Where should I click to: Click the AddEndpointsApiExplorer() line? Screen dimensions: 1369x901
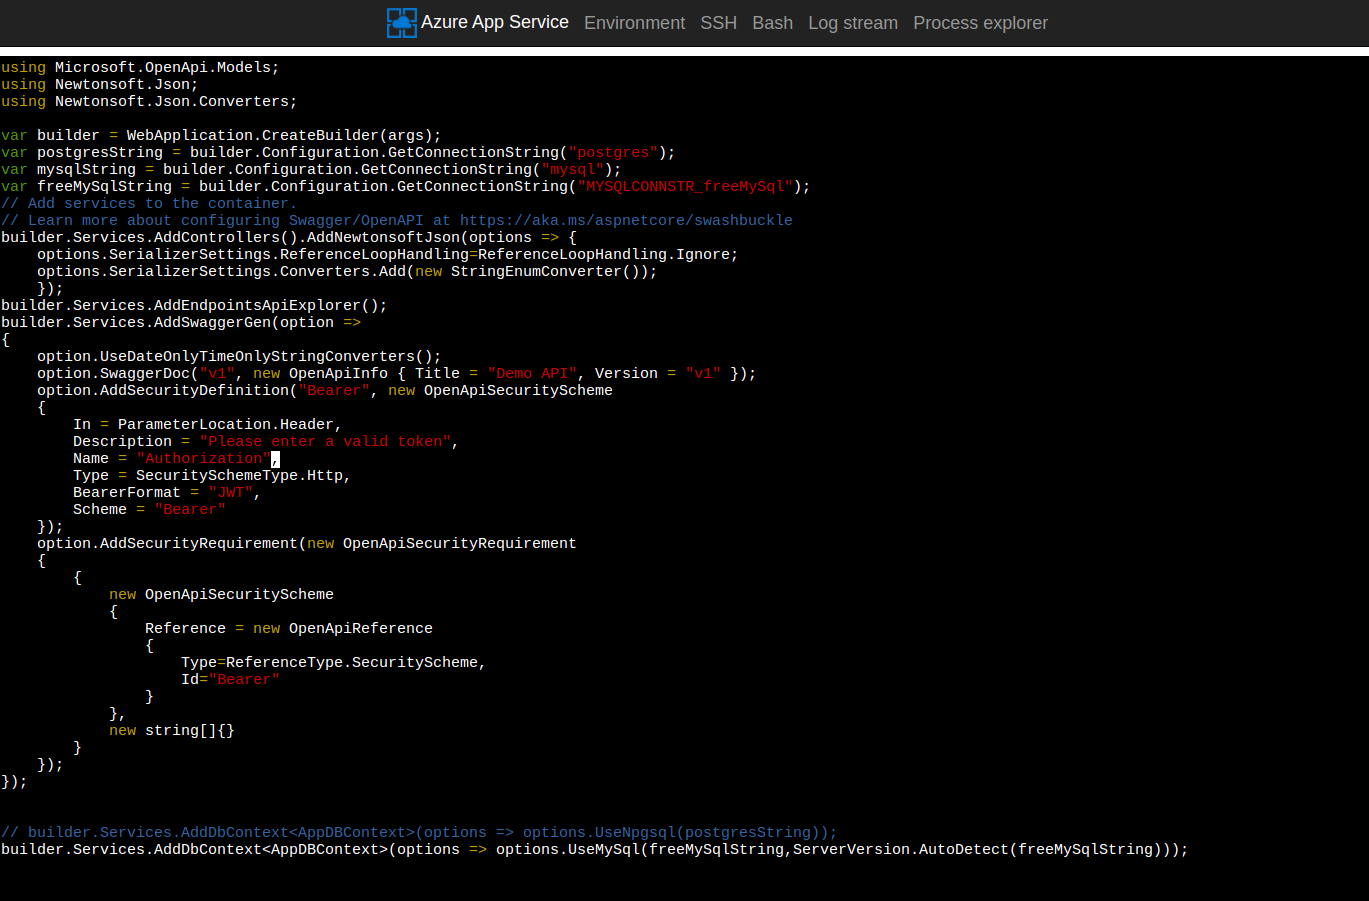point(194,305)
